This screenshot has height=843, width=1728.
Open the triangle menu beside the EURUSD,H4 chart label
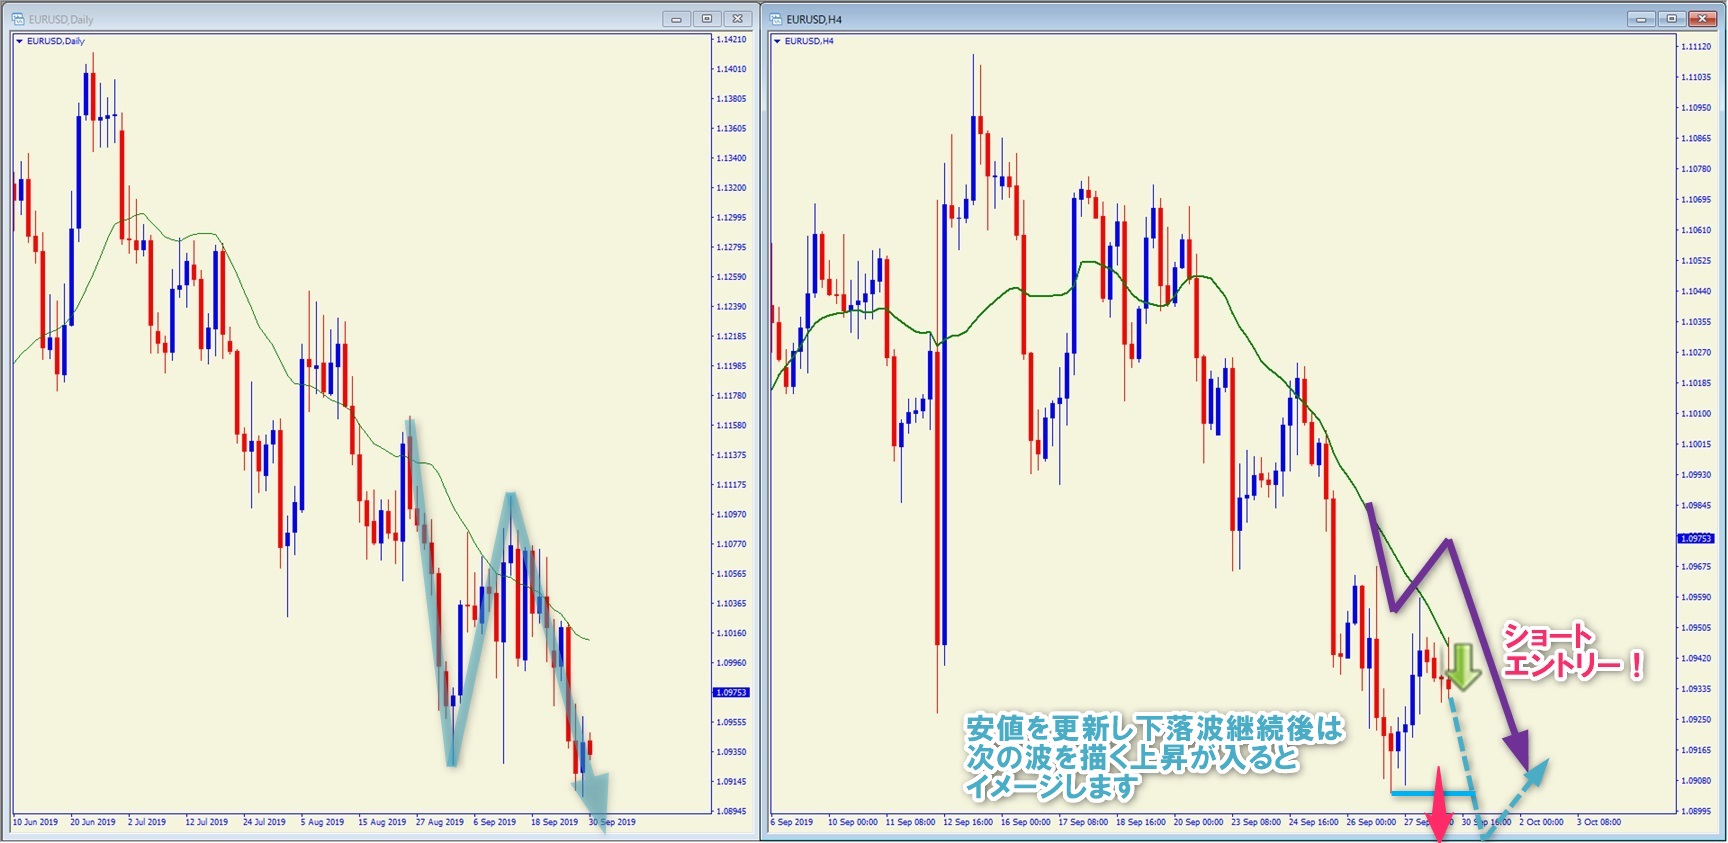777,41
